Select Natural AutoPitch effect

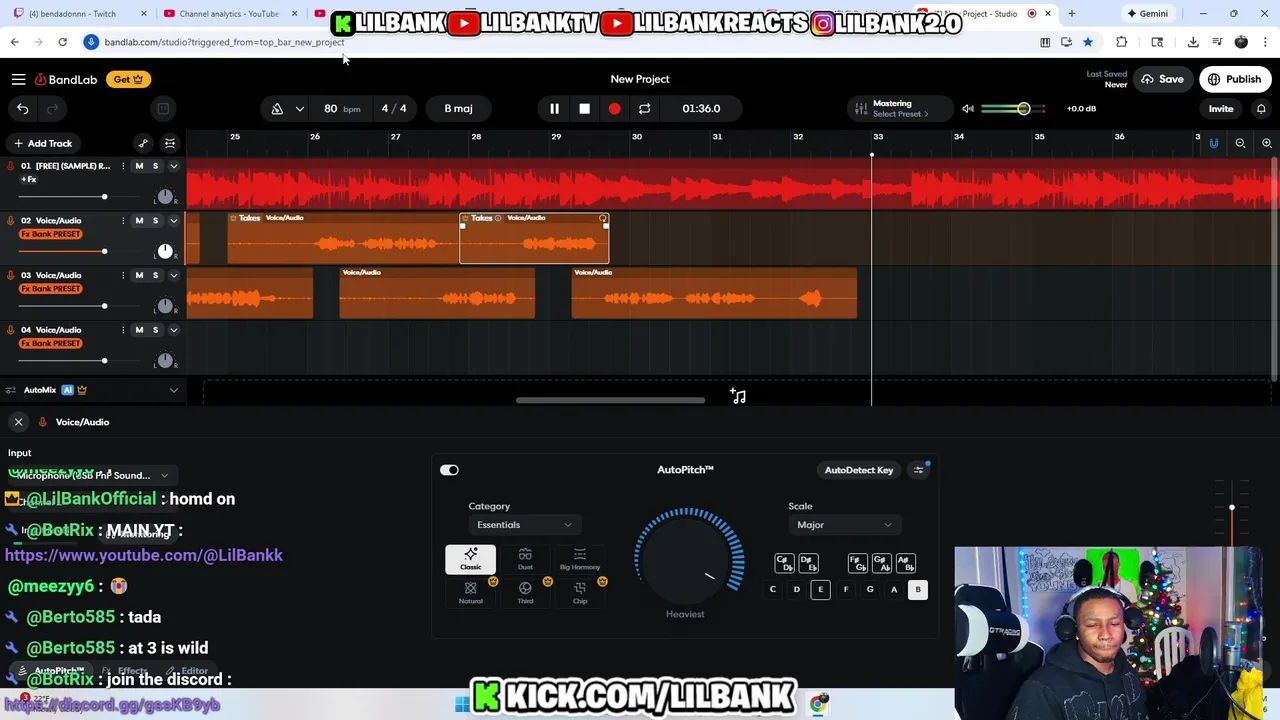[470, 593]
